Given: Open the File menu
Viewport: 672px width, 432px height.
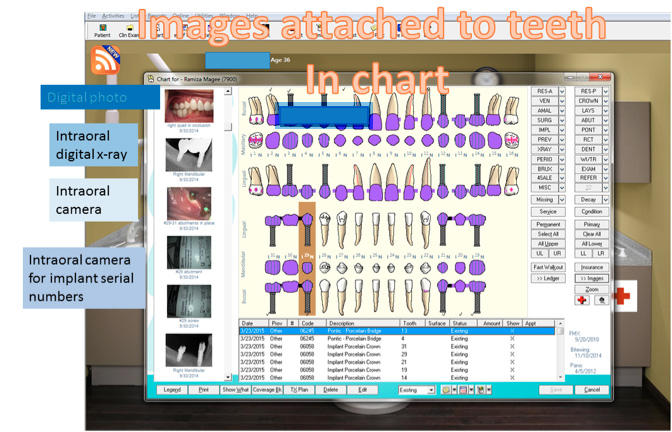Looking at the screenshot, I should pos(91,16).
